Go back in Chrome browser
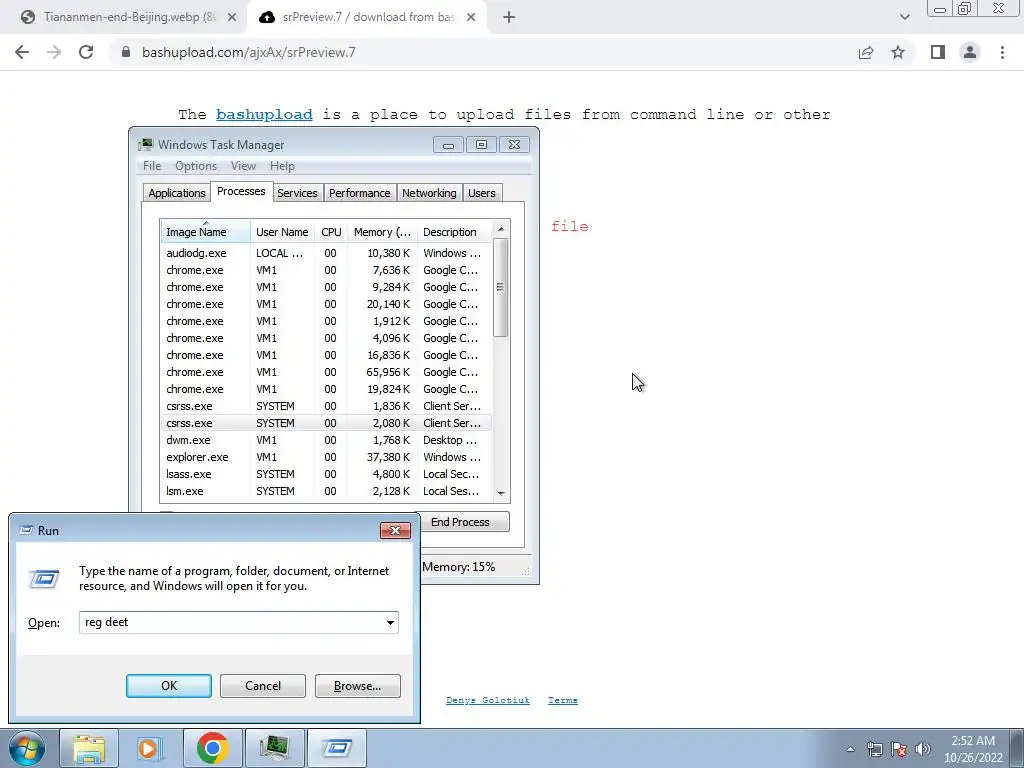 pyautogui.click(x=22, y=52)
